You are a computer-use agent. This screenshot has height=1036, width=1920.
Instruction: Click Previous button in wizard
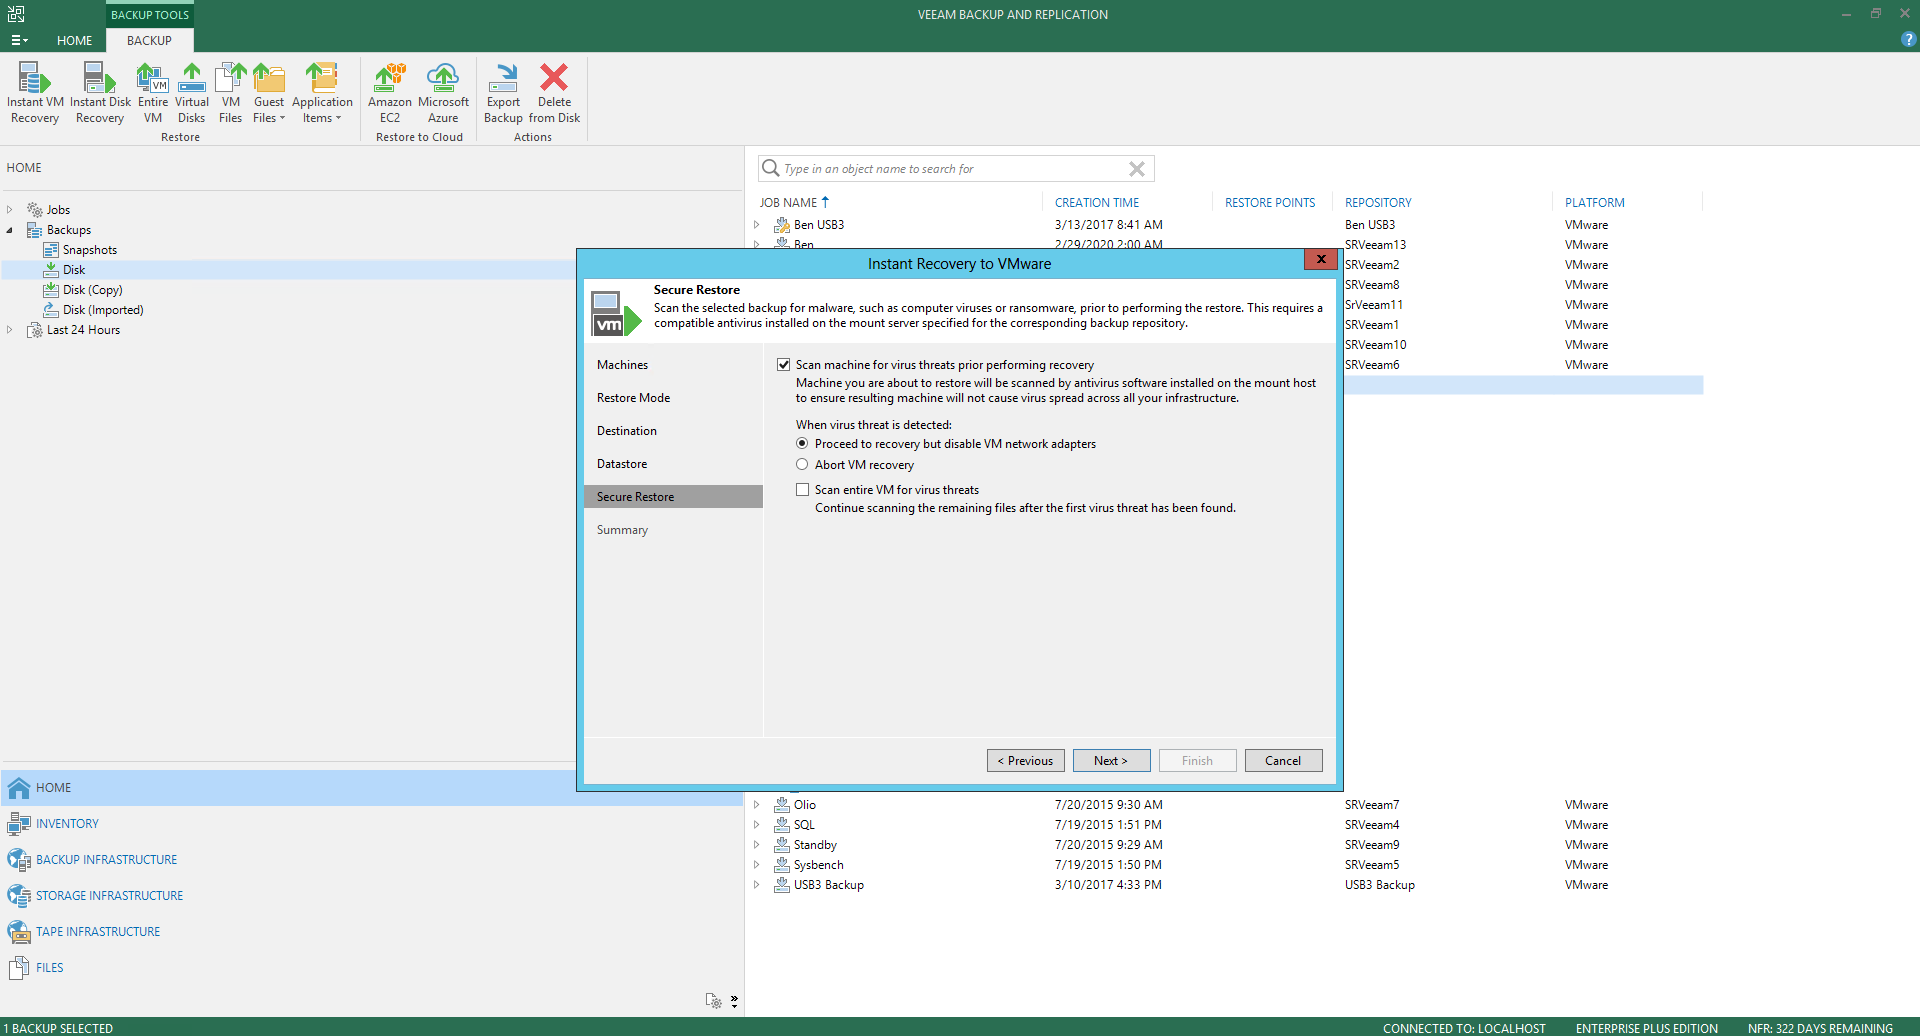point(1025,761)
